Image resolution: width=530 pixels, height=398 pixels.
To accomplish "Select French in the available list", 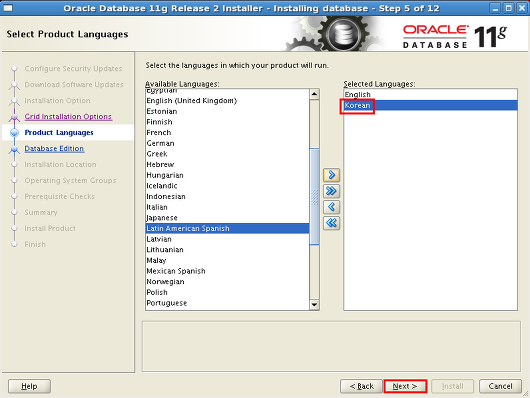I will [x=227, y=133].
